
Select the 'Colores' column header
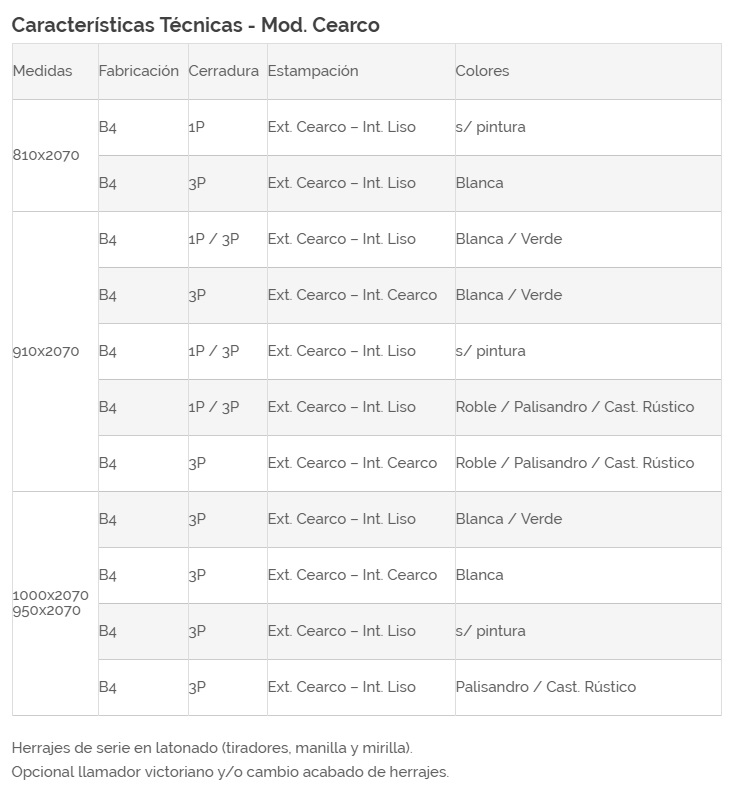(x=482, y=71)
